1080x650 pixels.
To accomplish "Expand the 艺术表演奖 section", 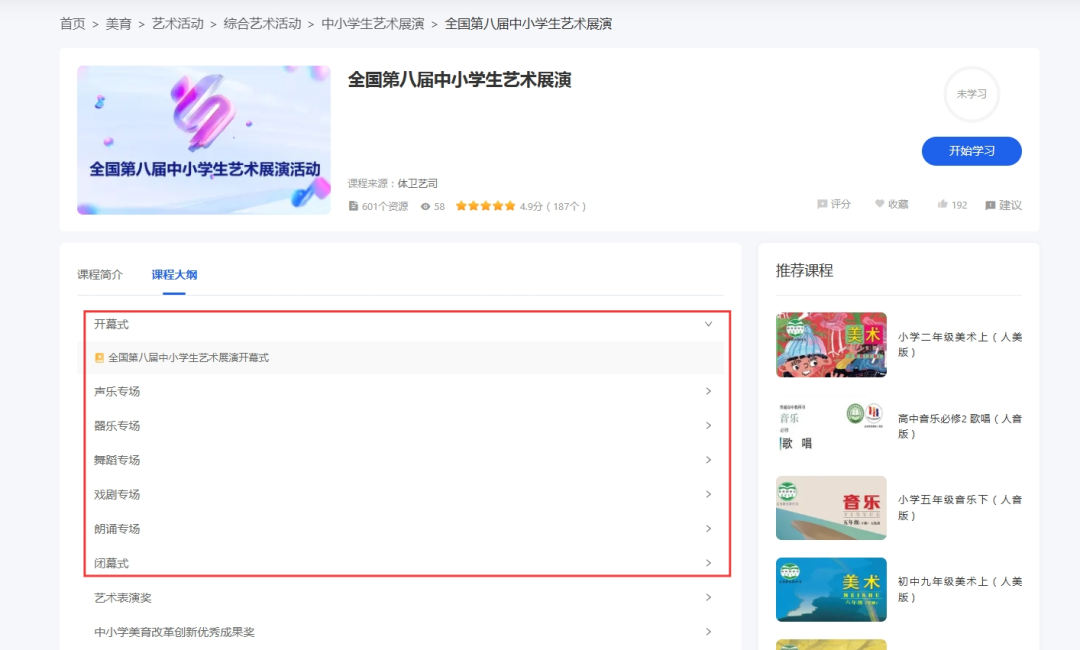I will pyautogui.click(x=709, y=597).
